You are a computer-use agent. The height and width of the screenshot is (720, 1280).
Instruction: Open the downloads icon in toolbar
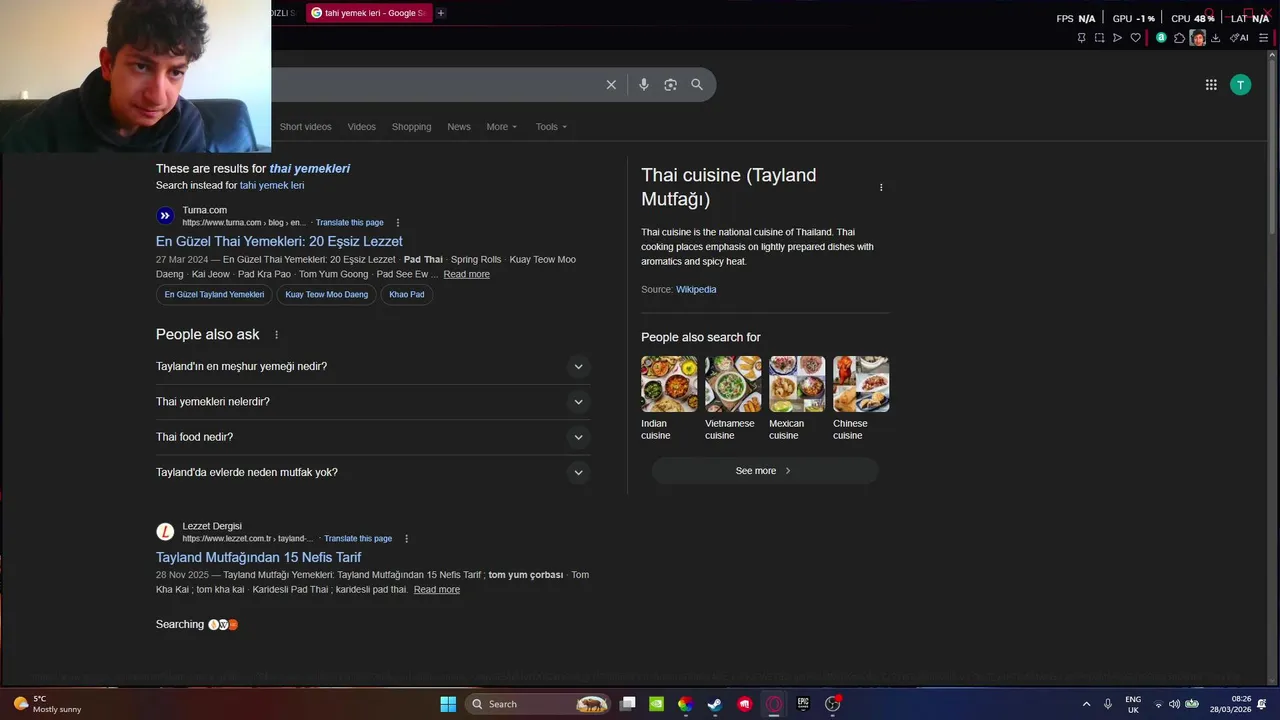coord(1215,38)
